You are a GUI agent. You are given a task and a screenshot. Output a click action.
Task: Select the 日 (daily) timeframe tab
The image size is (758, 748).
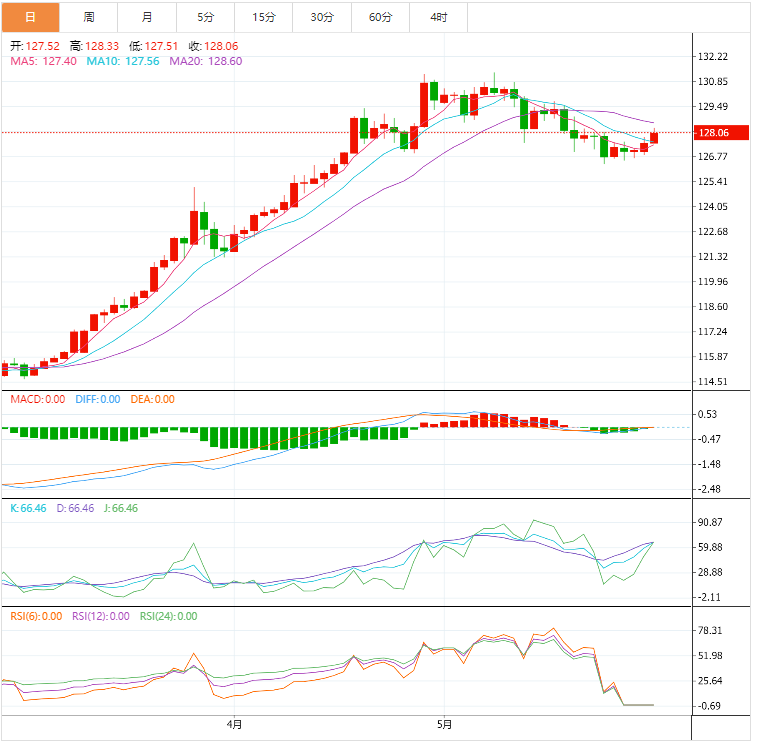click(x=30, y=17)
